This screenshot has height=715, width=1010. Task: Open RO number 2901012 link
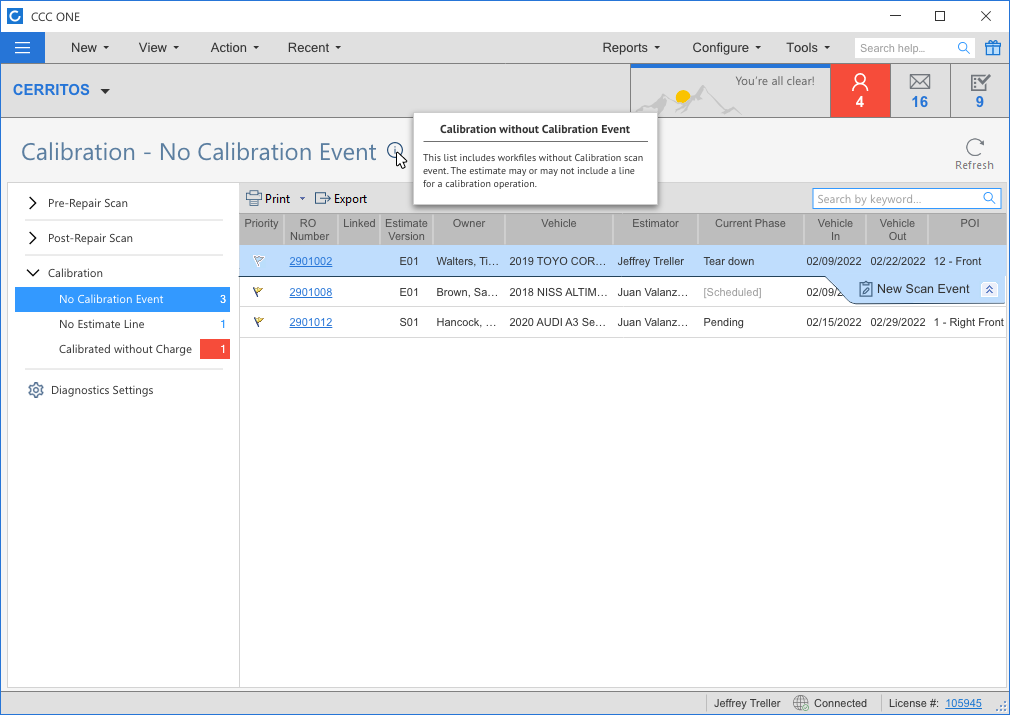coord(310,322)
